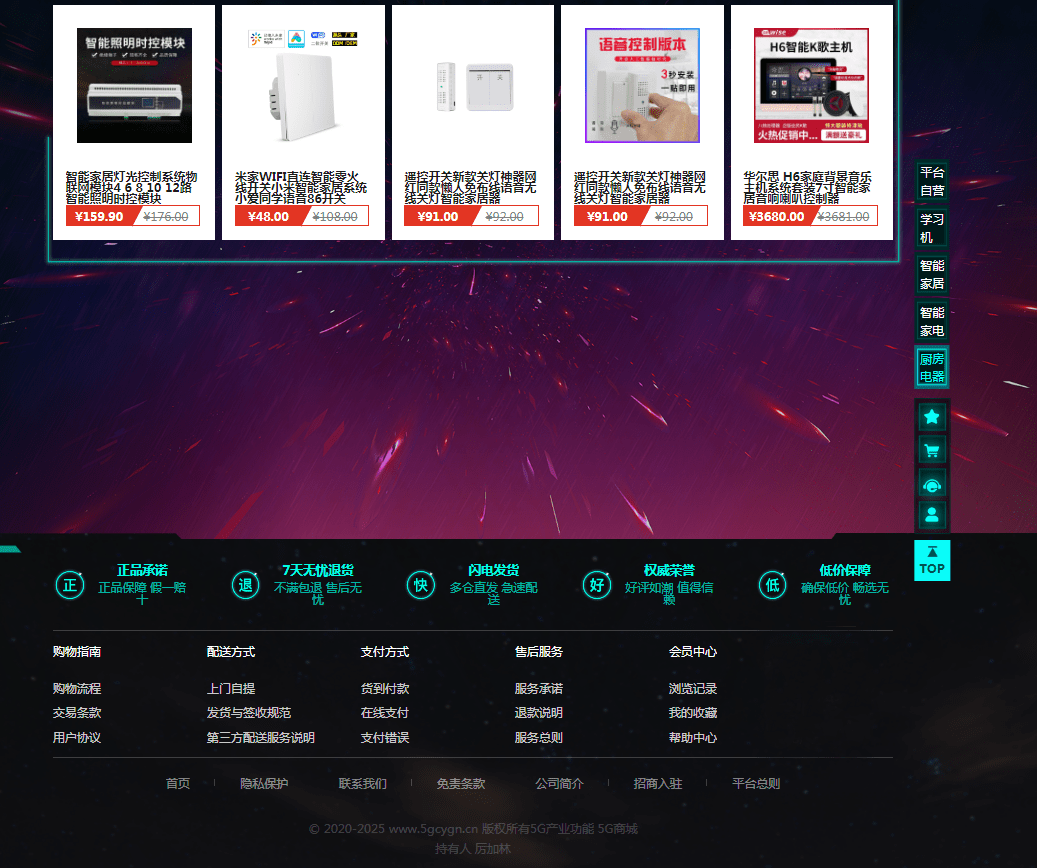The height and width of the screenshot is (868, 1037).
Task: Open the 支付错误 footer link
Action: click(385, 738)
